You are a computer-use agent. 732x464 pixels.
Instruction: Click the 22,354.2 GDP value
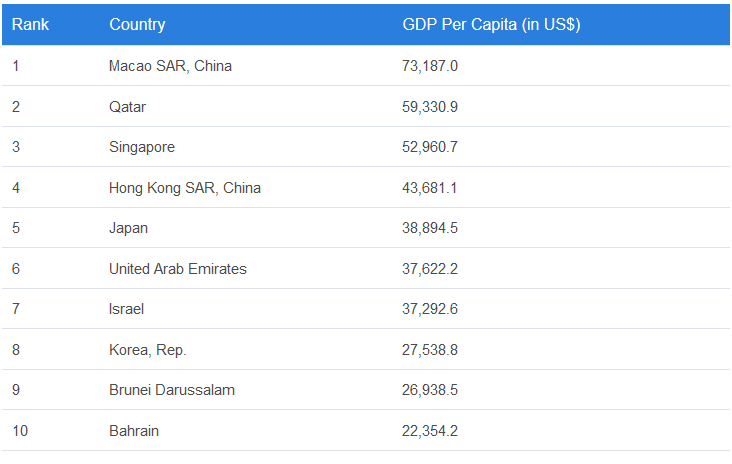[430, 431]
